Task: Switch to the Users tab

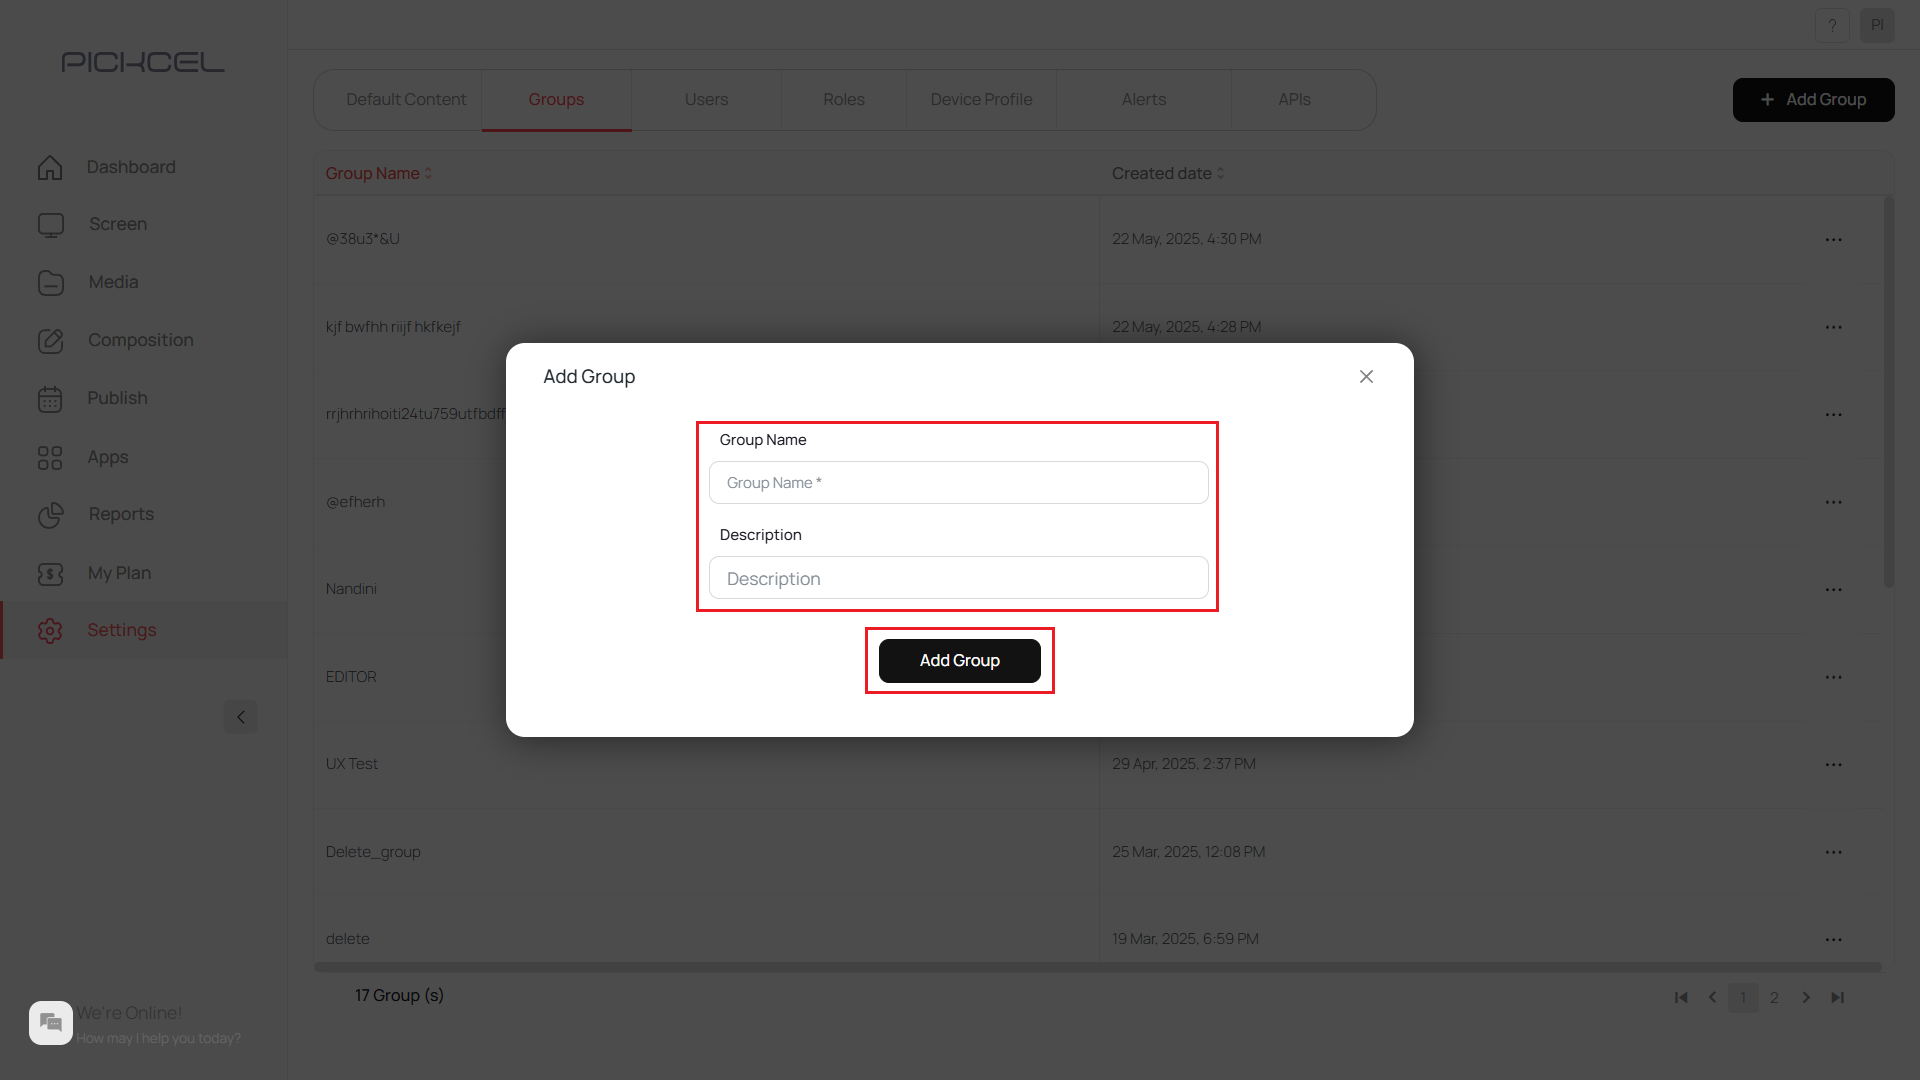Action: pyautogui.click(x=706, y=99)
